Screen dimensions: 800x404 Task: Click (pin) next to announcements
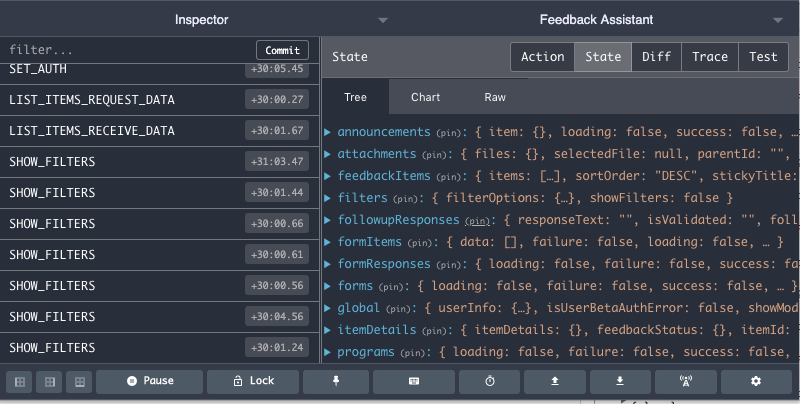coord(448,133)
